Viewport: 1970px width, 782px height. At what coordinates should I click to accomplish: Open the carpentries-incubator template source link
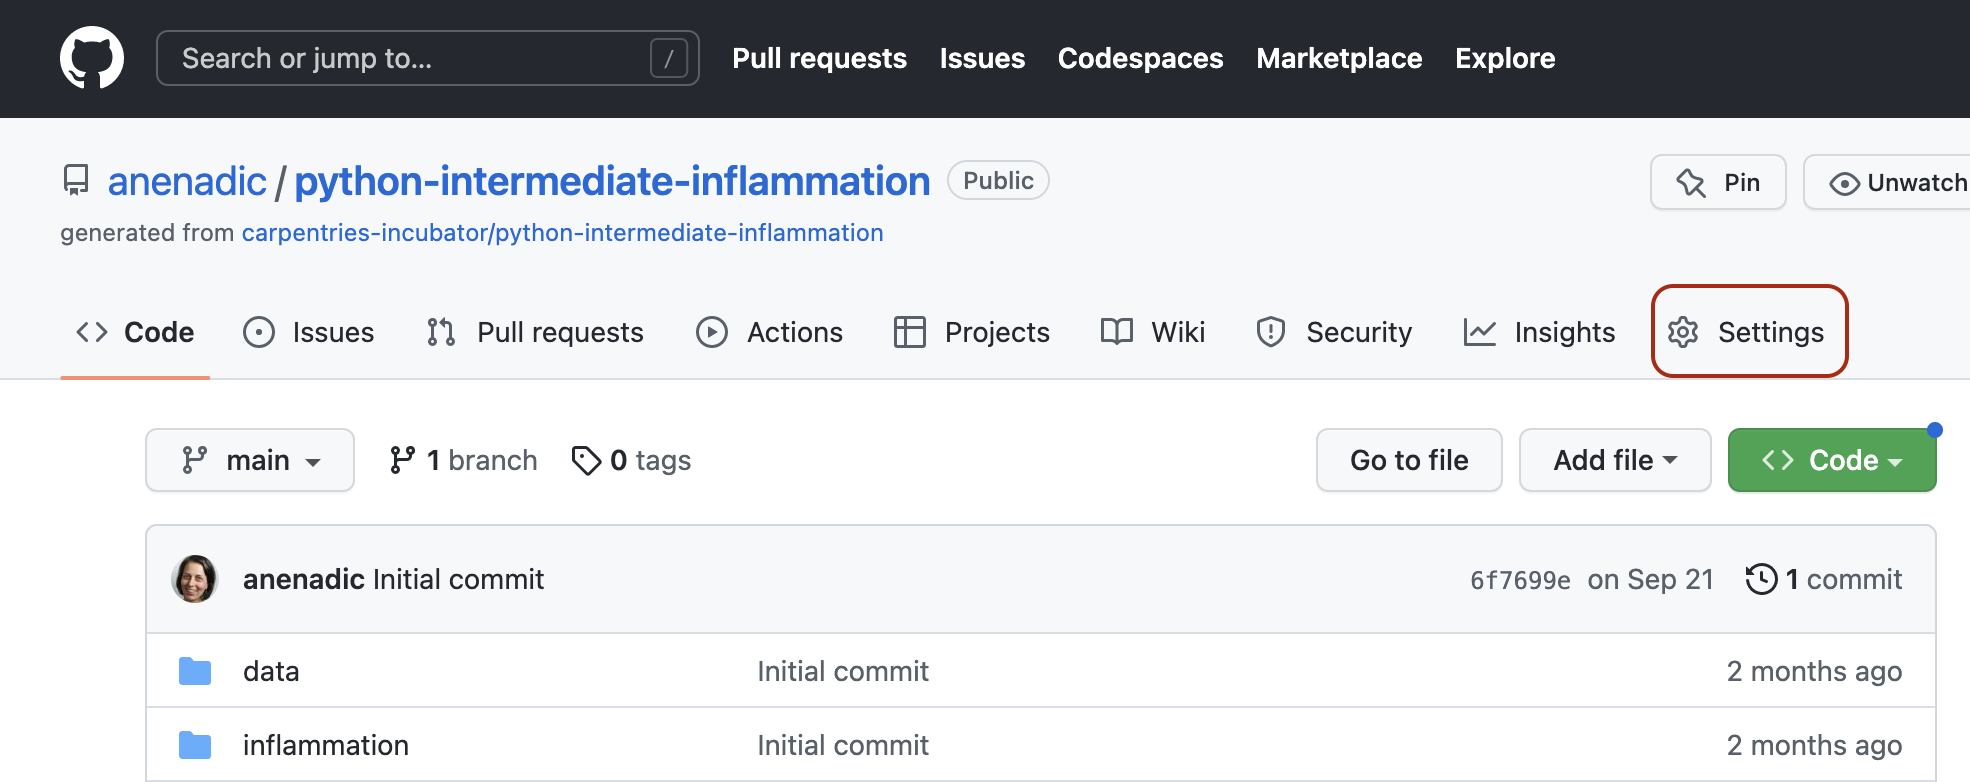pos(562,233)
